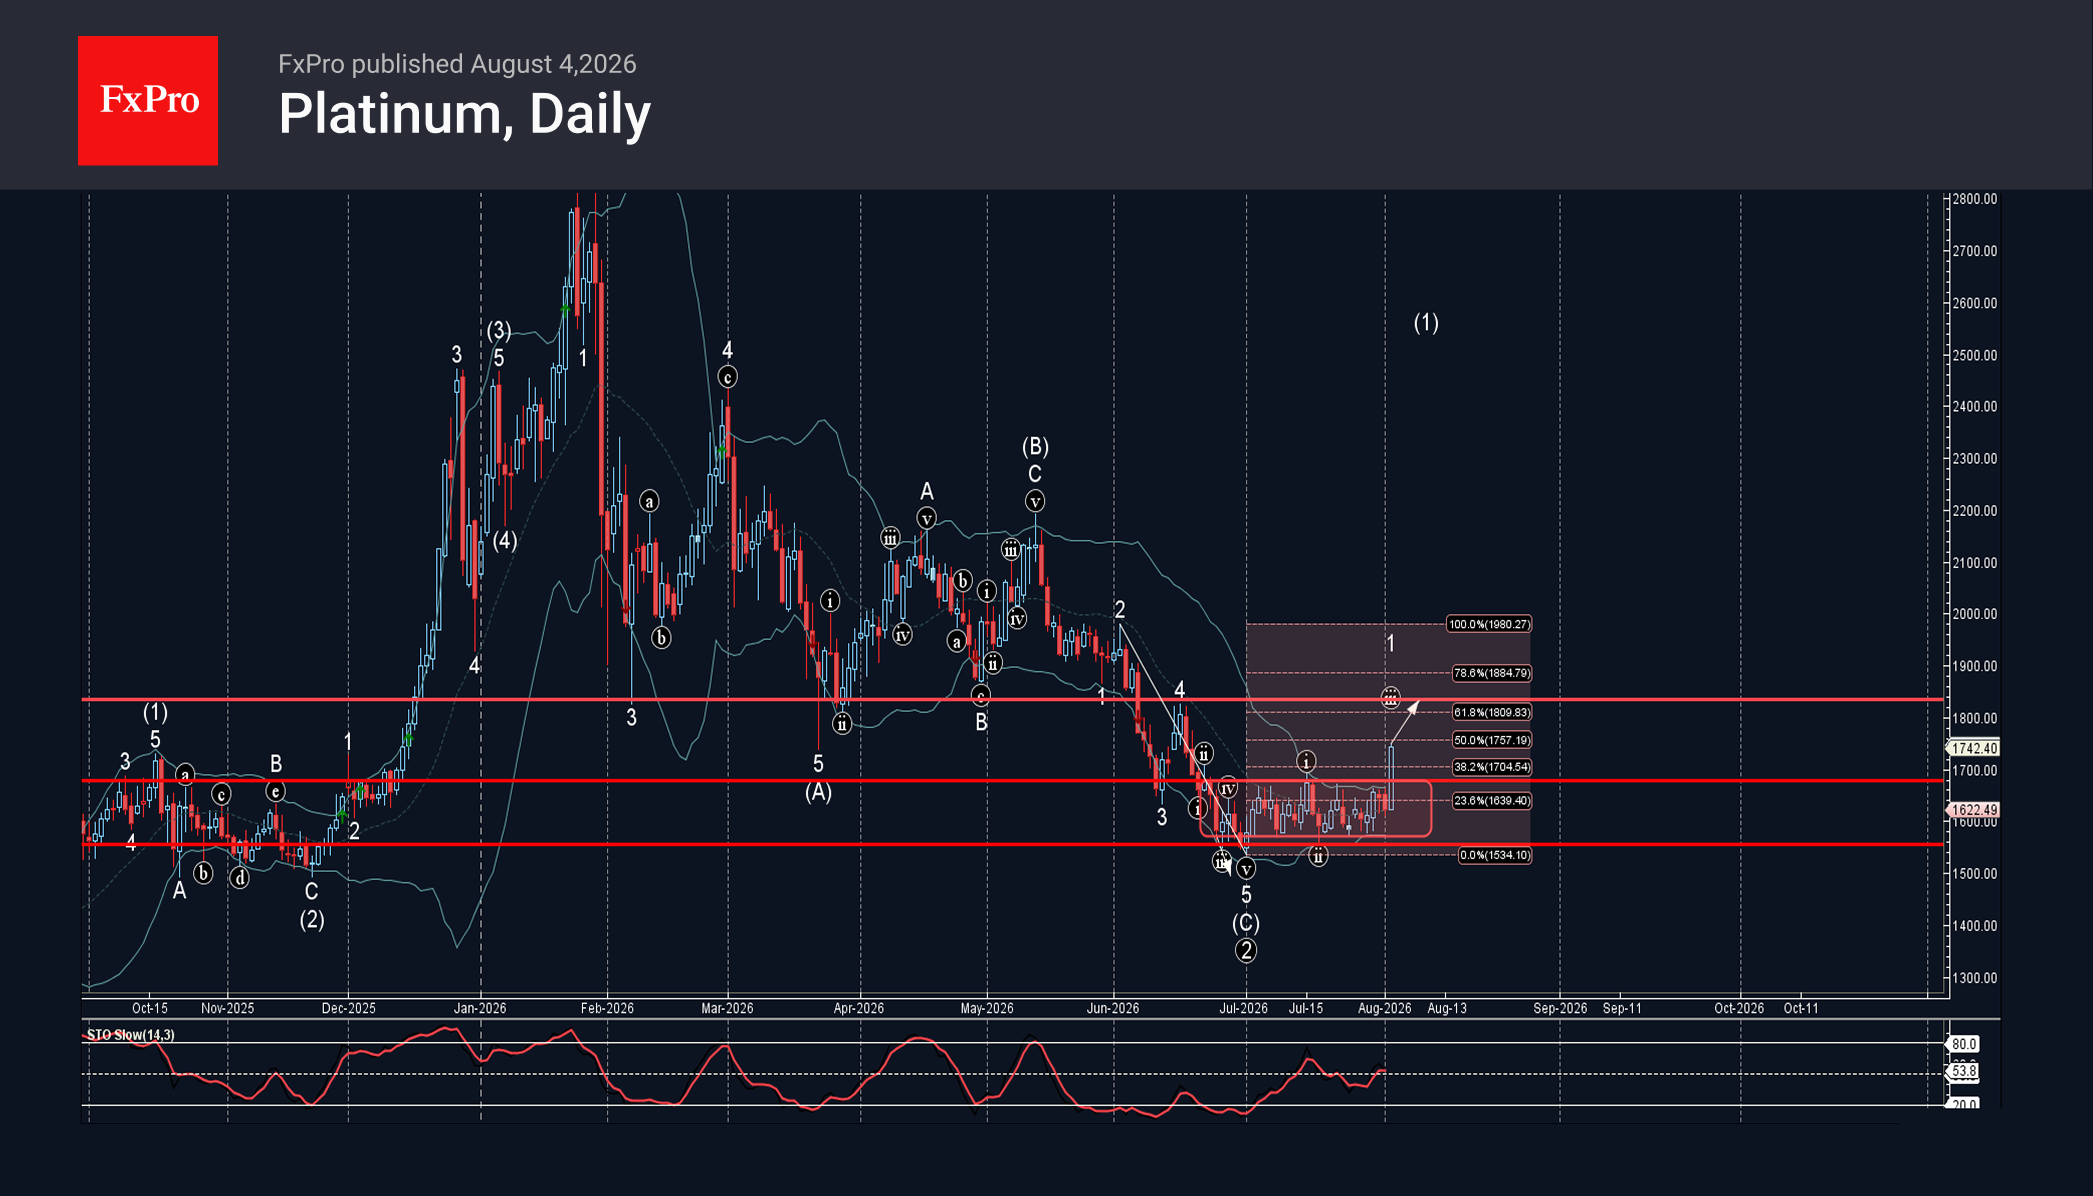Click the 38.2%(1704.54) Fibonacci label
This screenshot has width=2093, height=1196.
(x=1491, y=767)
